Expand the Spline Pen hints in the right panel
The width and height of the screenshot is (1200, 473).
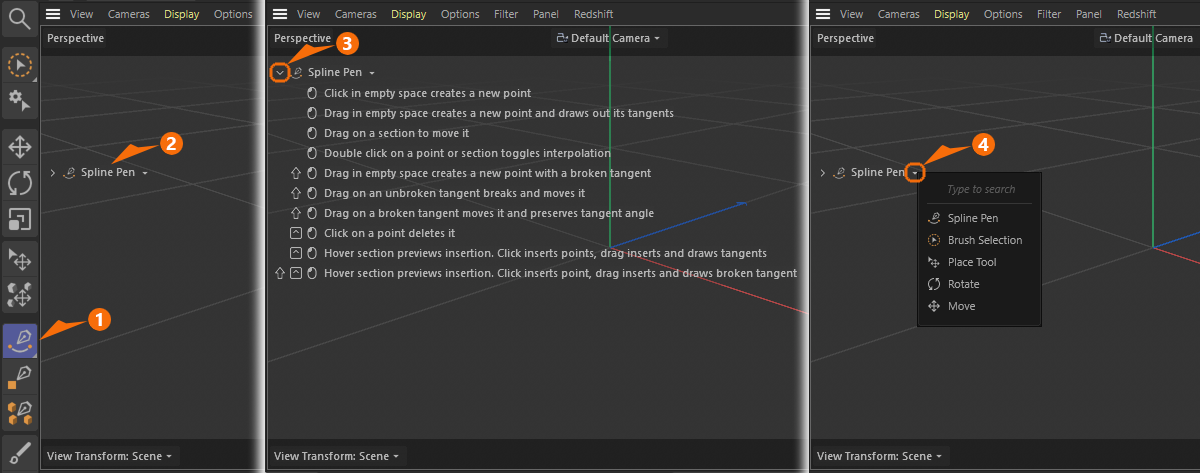pyautogui.click(x=822, y=173)
